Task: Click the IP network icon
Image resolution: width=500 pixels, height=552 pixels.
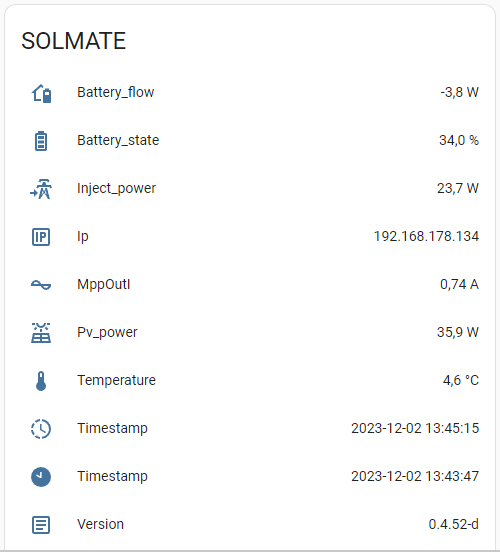Action: click(41, 237)
